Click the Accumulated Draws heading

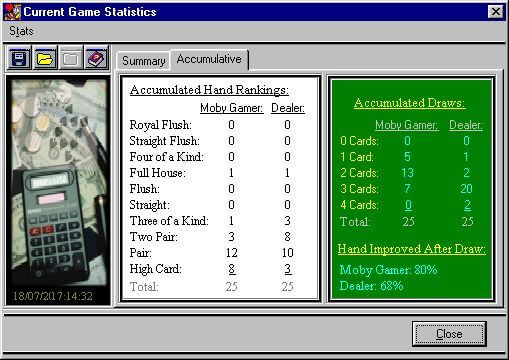[409, 103]
